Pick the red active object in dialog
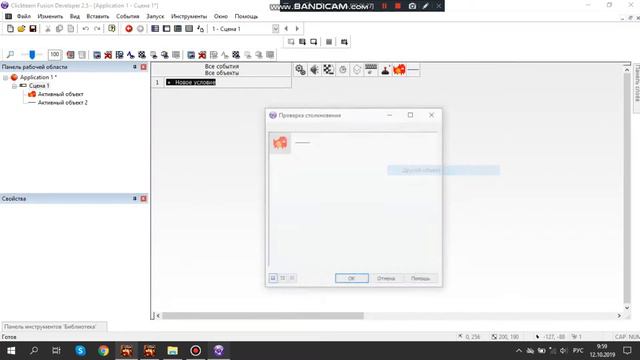640x360 pixels. point(280,143)
